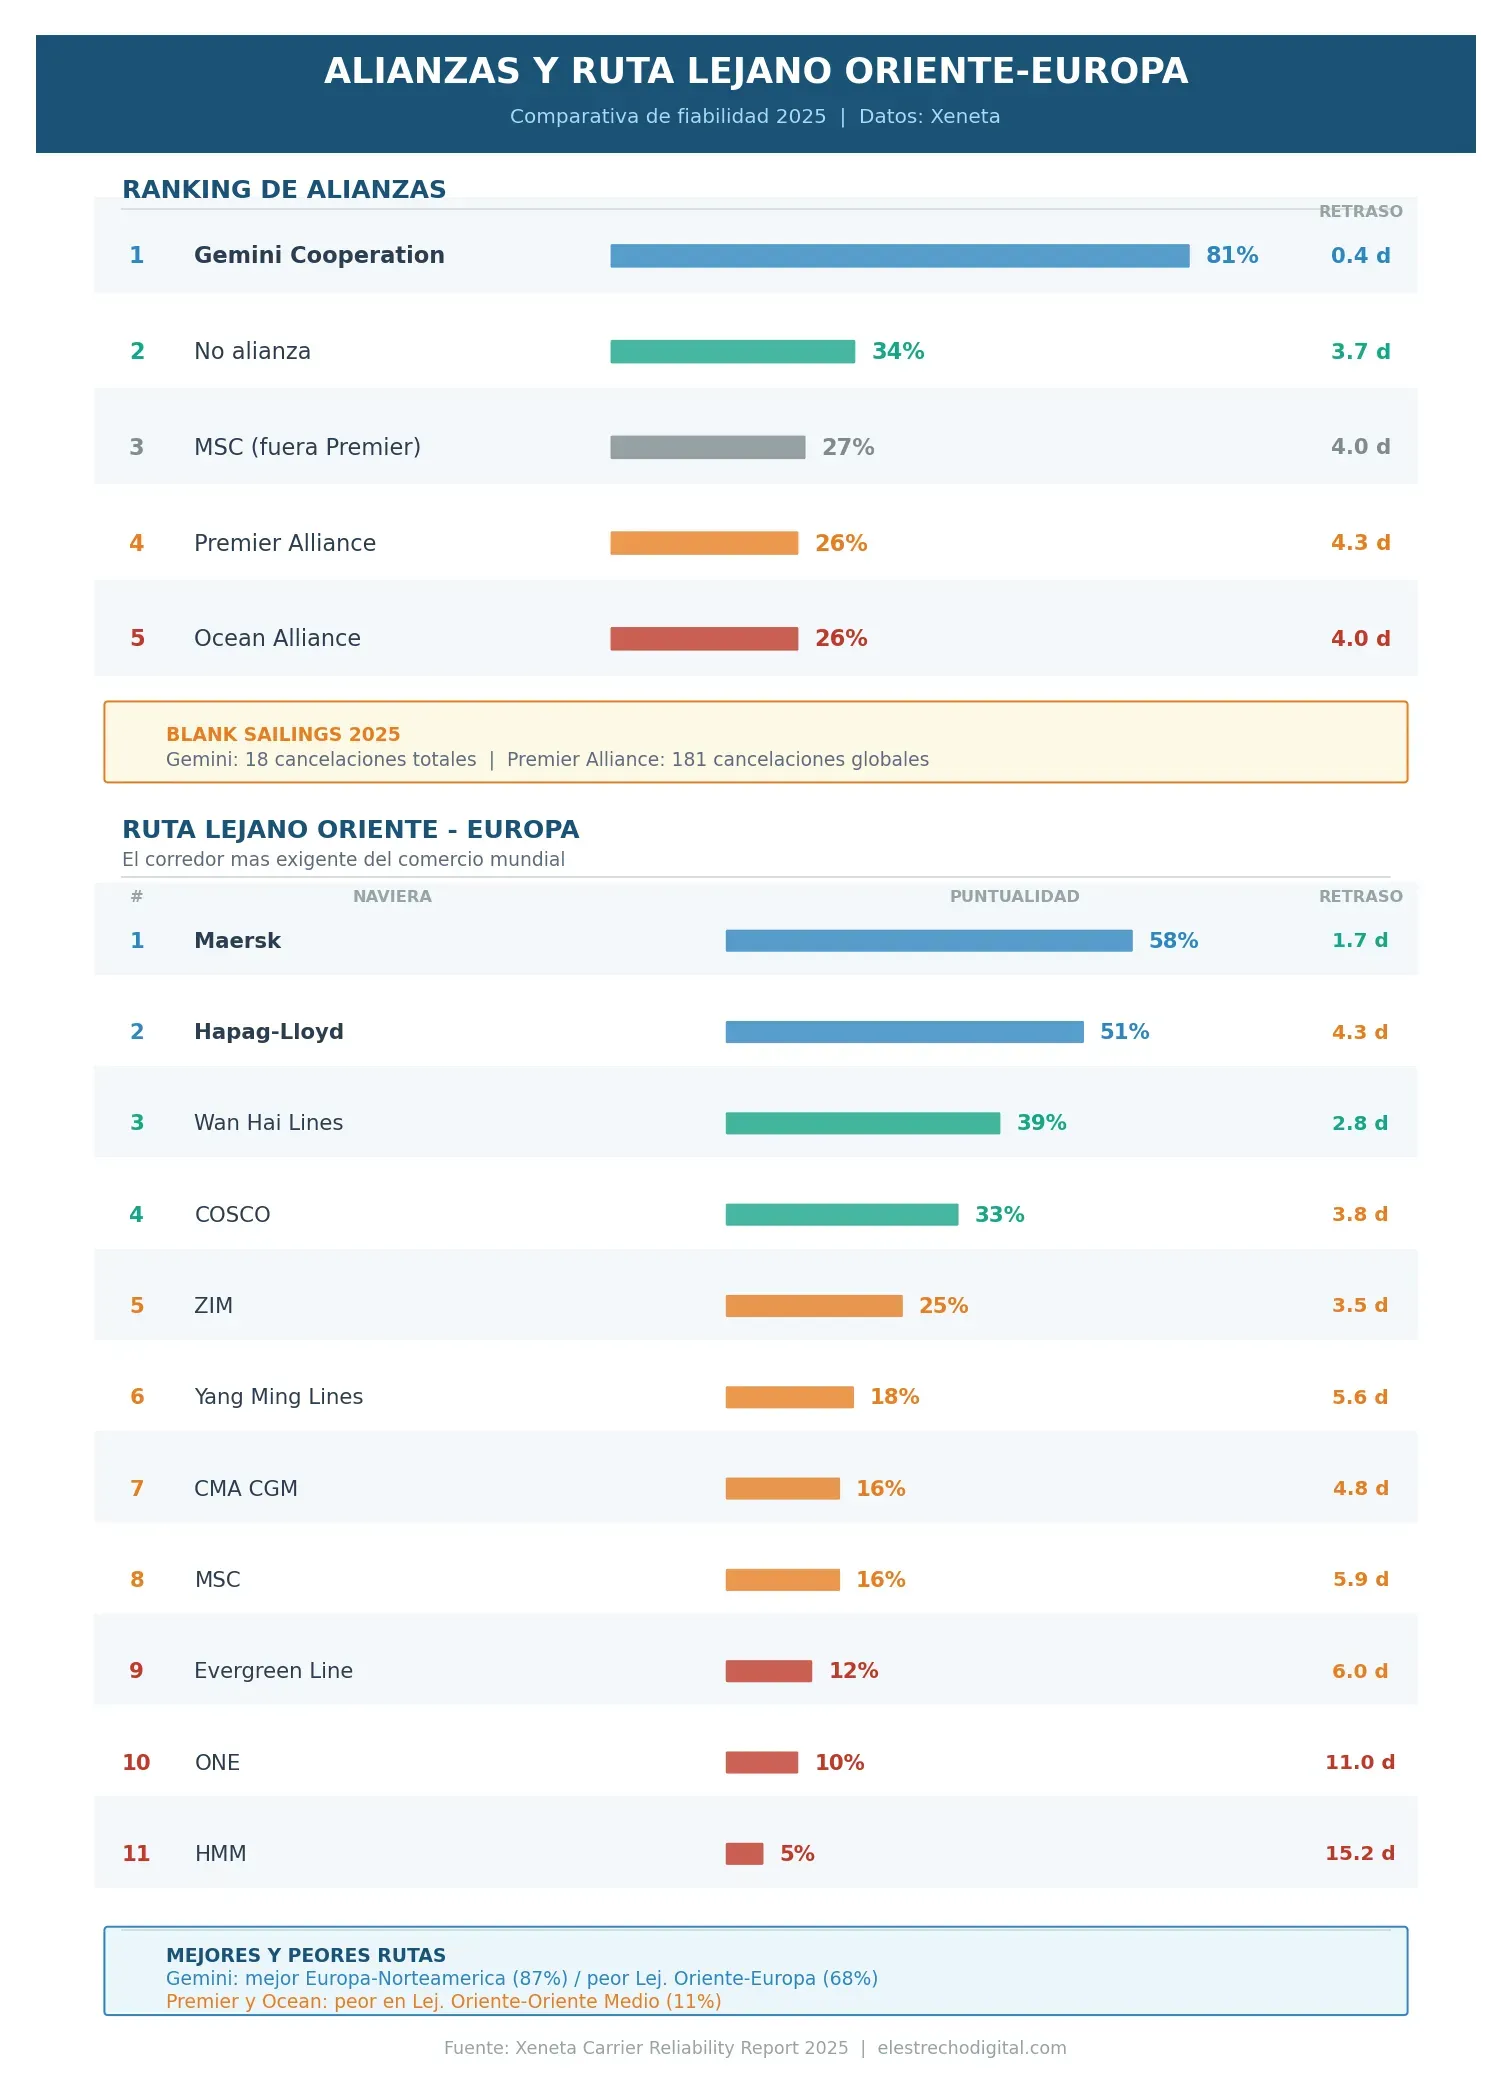Click the '4.3 d' delay for Premier Alliance
Image resolution: width=1511 pixels, height=2078 pixels.
pyautogui.click(x=1360, y=543)
